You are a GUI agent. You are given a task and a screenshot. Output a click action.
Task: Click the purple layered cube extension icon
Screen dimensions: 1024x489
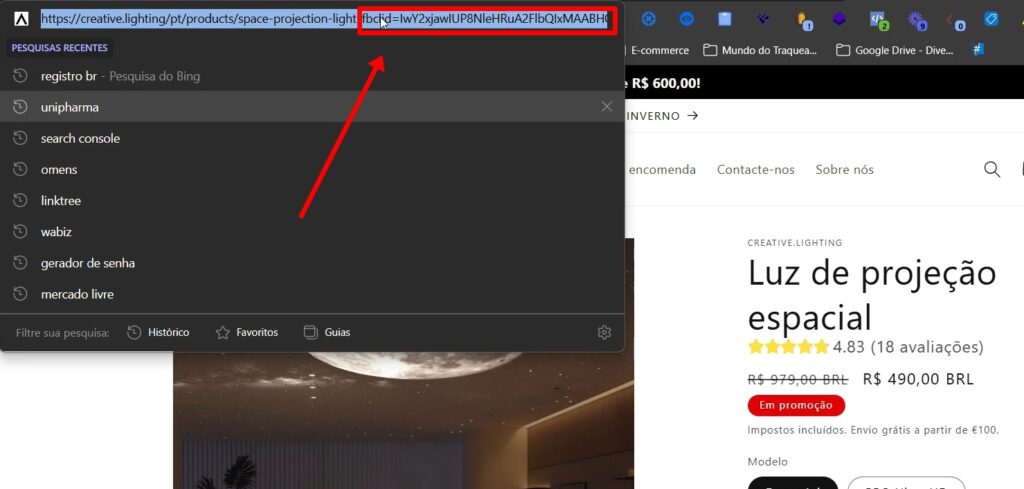pyautogui.click(x=839, y=20)
